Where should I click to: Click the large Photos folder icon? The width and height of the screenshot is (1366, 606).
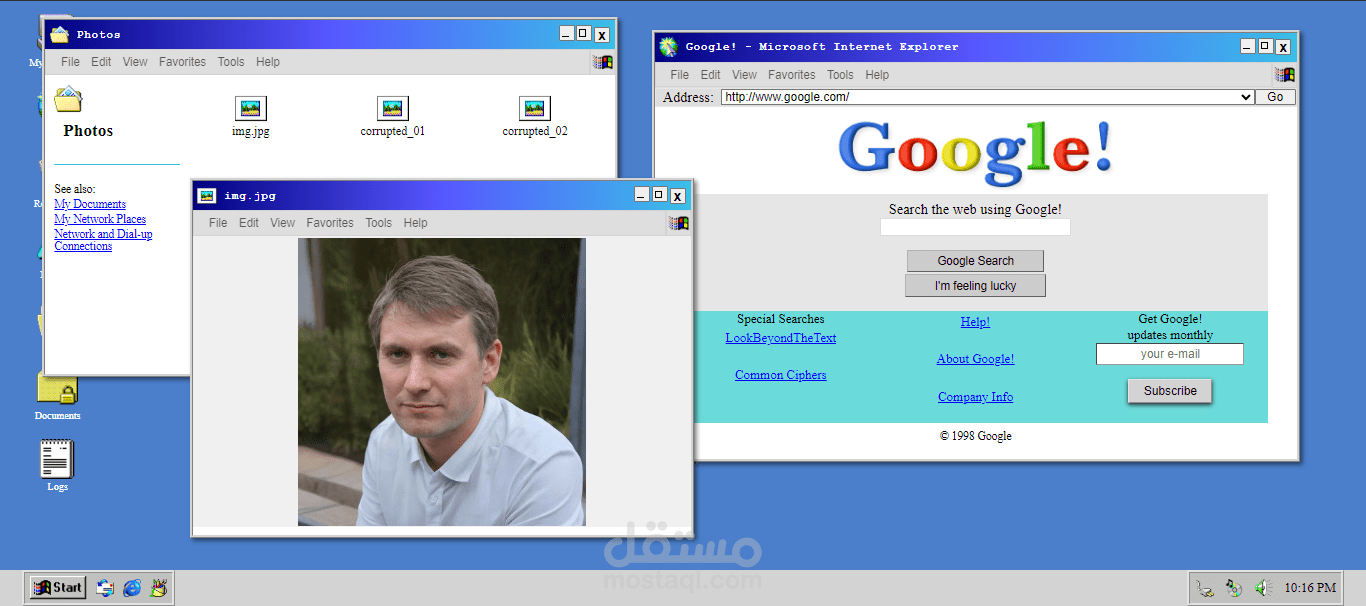tap(68, 99)
